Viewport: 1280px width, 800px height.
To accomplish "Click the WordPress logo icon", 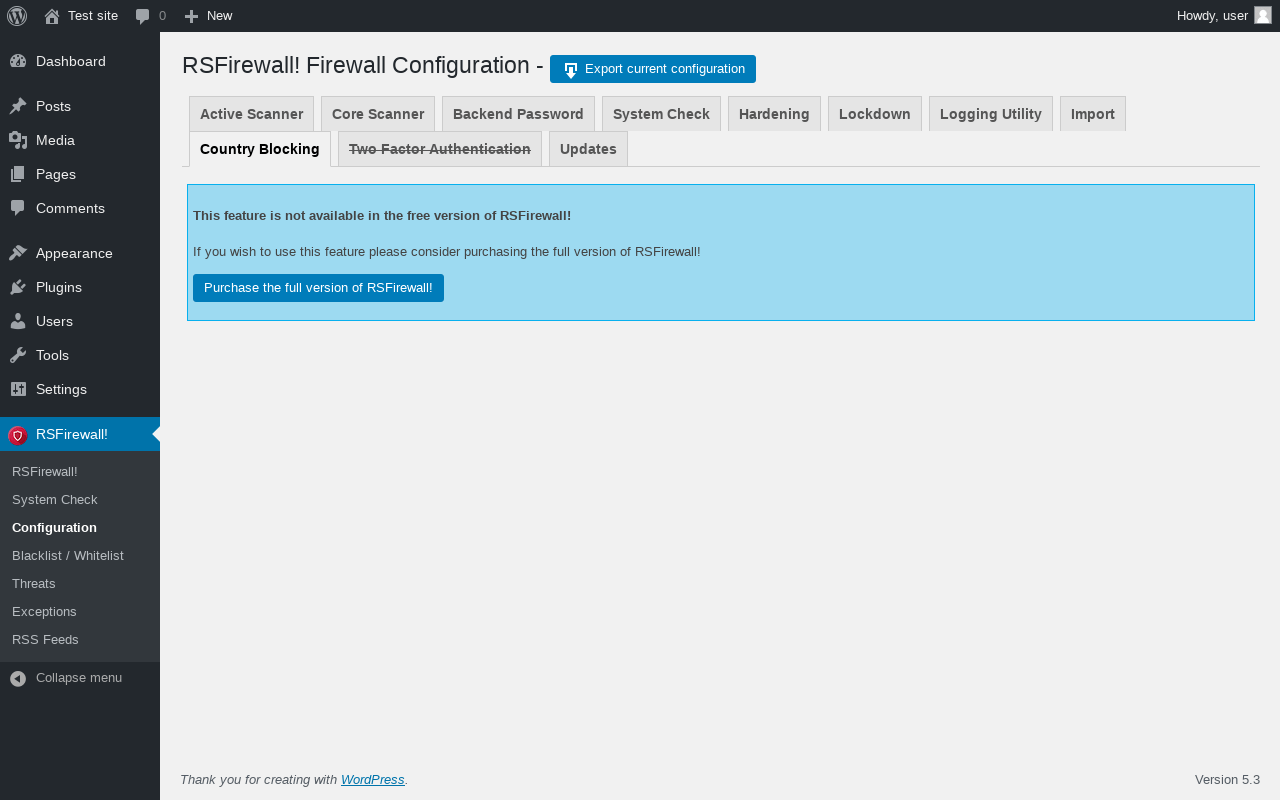I will pyautogui.click(x=17, y=16).
